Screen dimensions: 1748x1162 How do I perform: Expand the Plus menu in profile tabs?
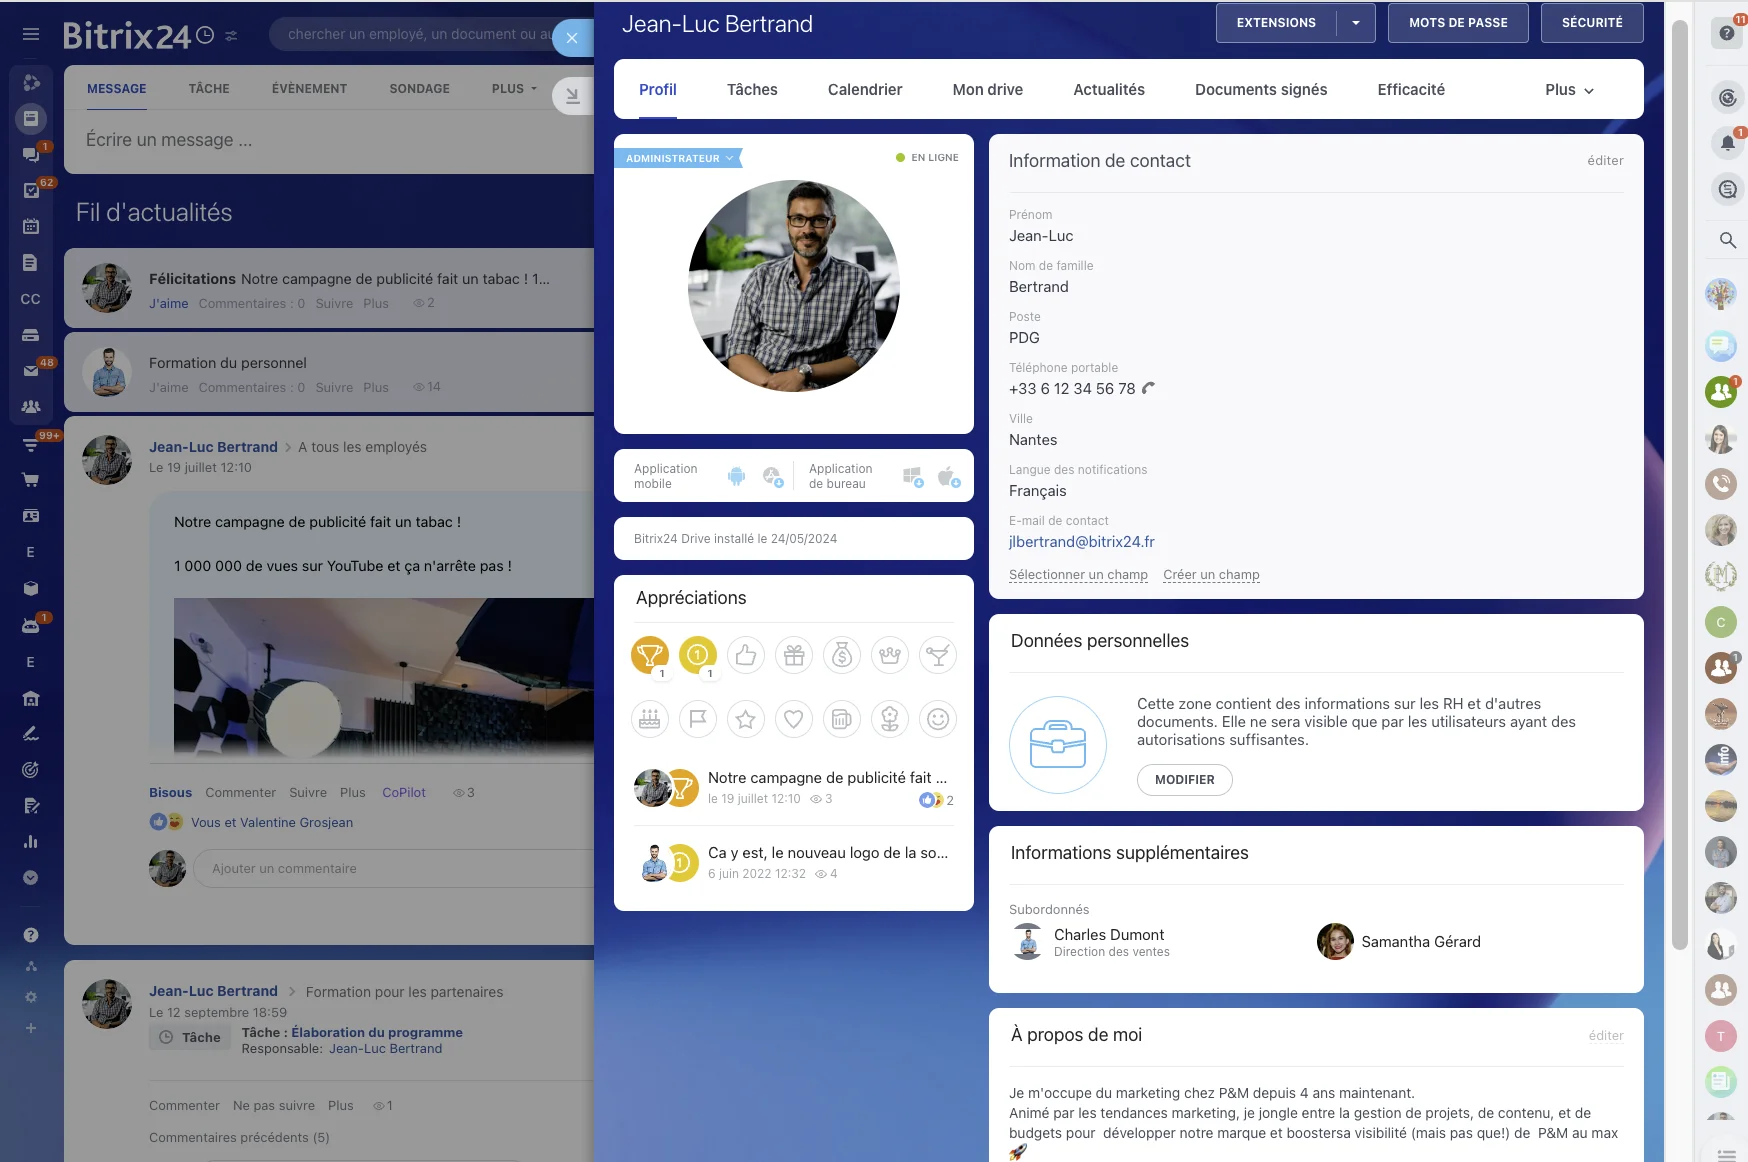tap(1568, 90)
